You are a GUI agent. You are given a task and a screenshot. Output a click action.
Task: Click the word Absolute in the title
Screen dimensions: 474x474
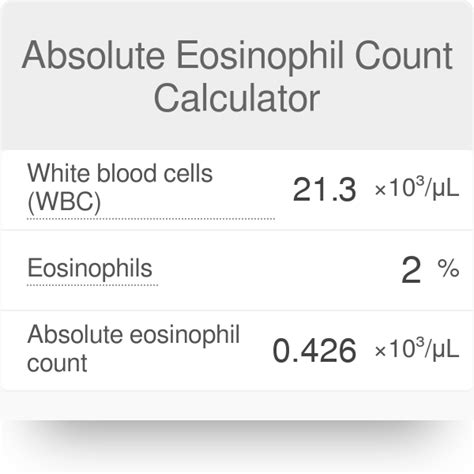point(93,55)
